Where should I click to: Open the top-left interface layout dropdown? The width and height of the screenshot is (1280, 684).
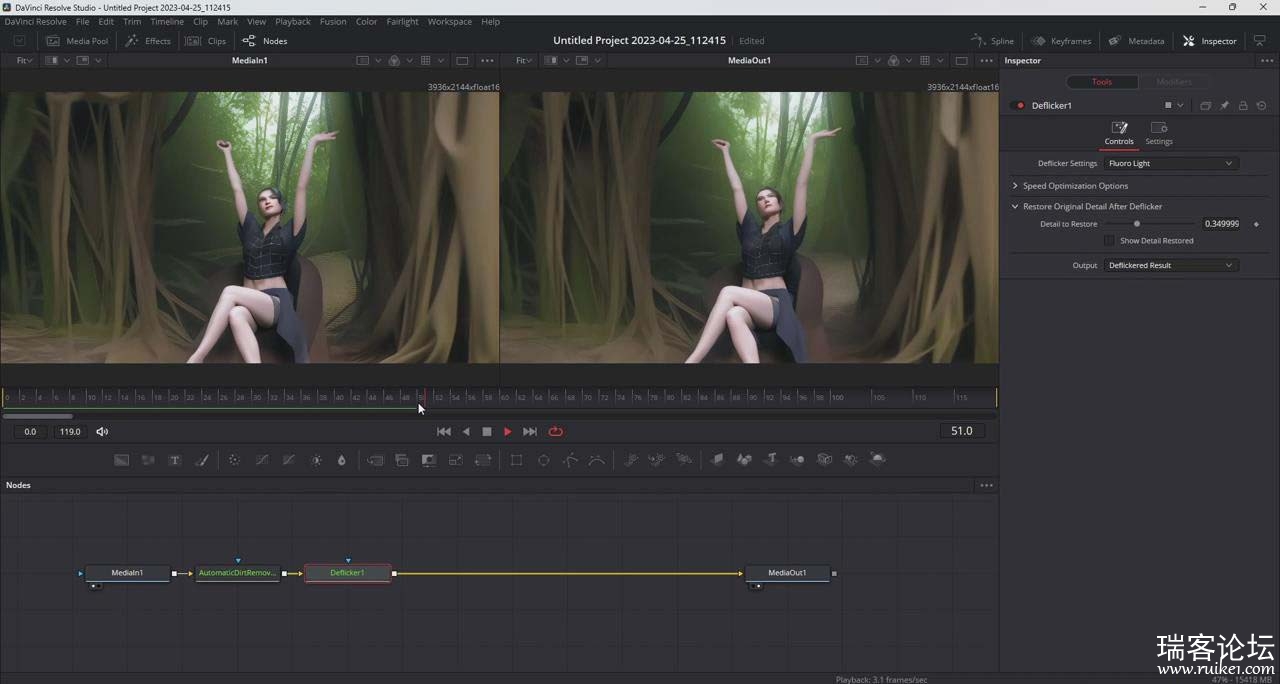click(20, 41)
